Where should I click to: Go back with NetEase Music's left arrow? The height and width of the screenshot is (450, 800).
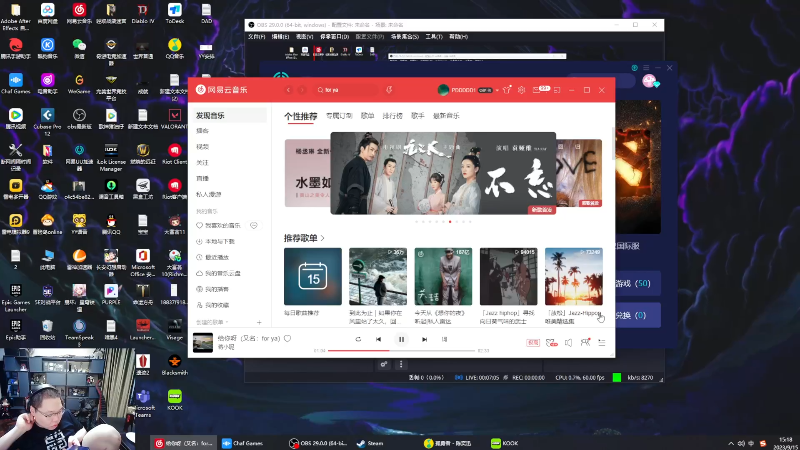288,90
